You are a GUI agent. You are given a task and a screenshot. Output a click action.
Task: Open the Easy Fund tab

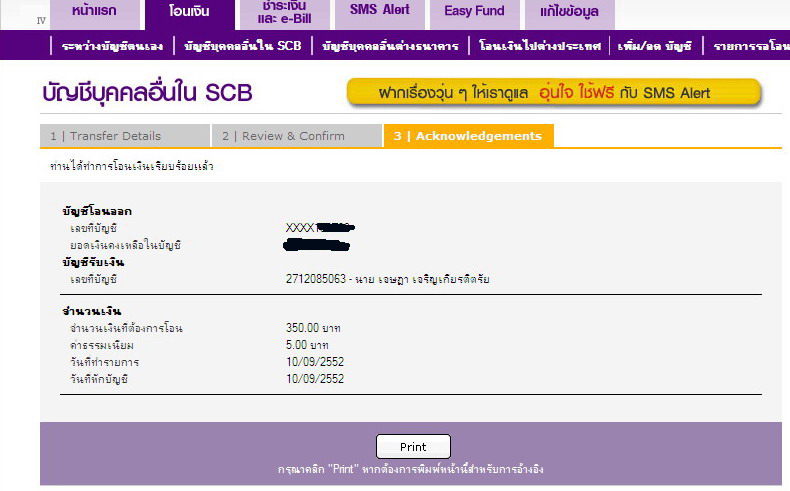pyautogui.click(x=474, y=14)
